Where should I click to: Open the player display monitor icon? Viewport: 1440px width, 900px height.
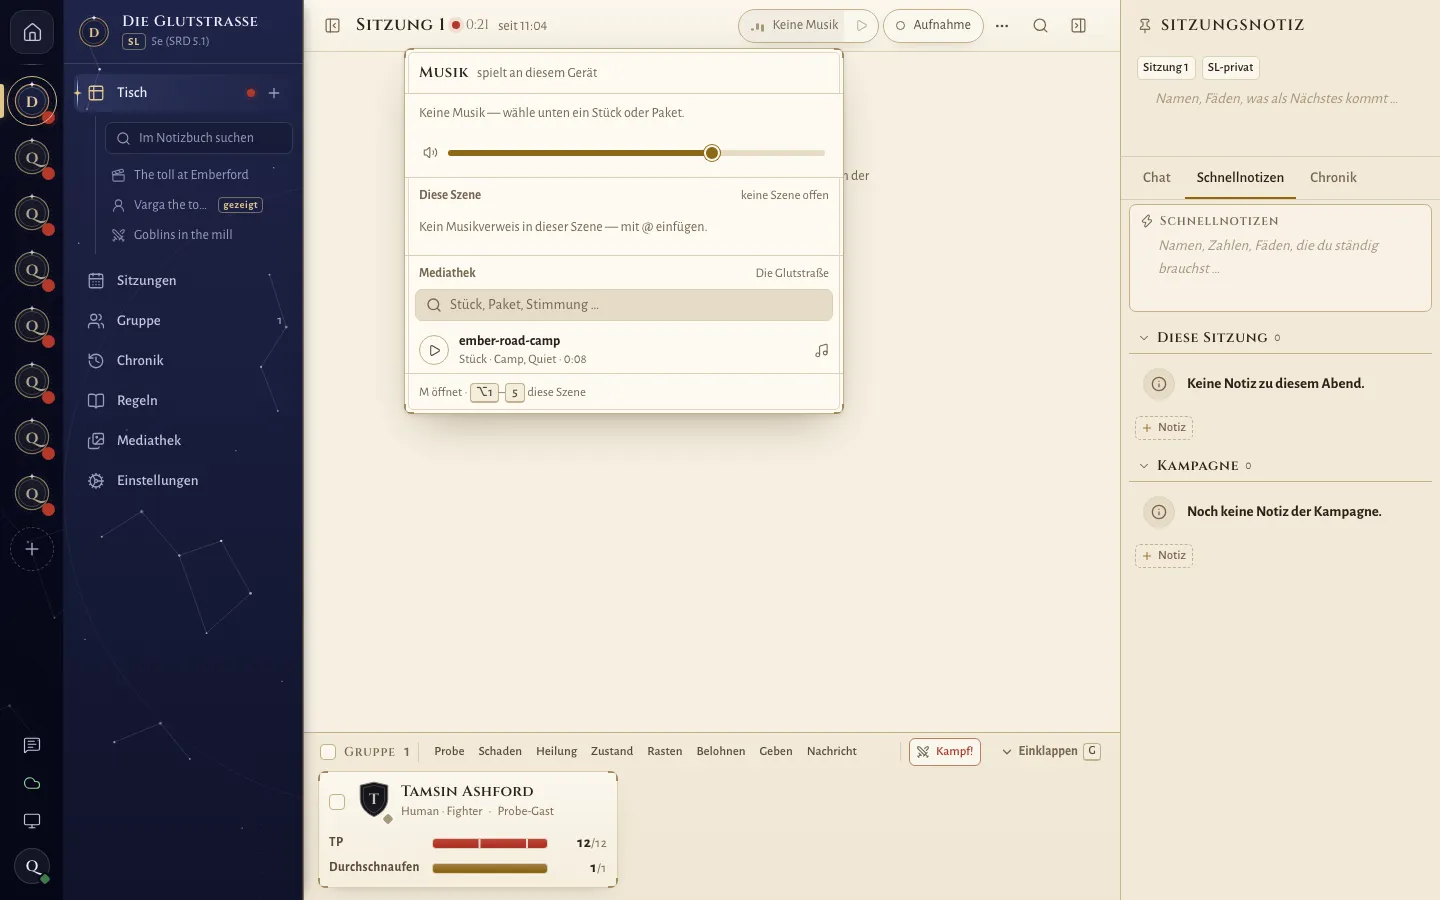click(32, 821)
